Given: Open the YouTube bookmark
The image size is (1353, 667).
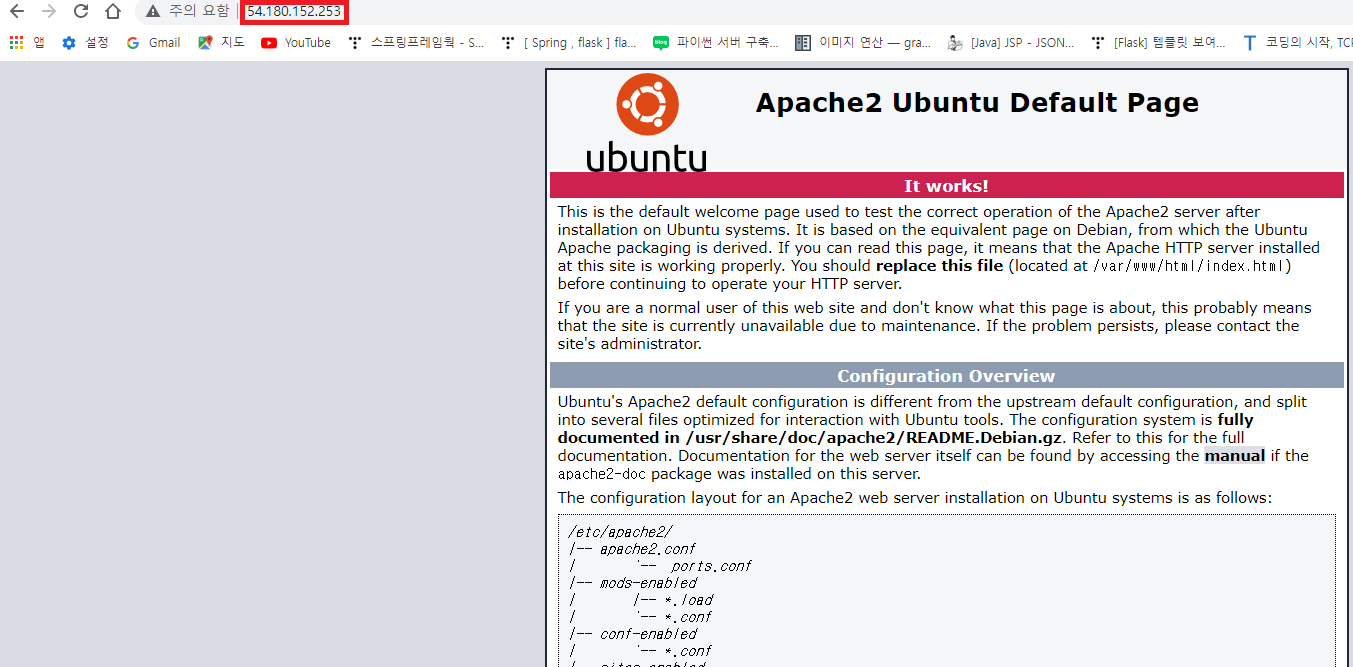Looking at the screenshot, I should pyautogui.click(x=296, y=43).
